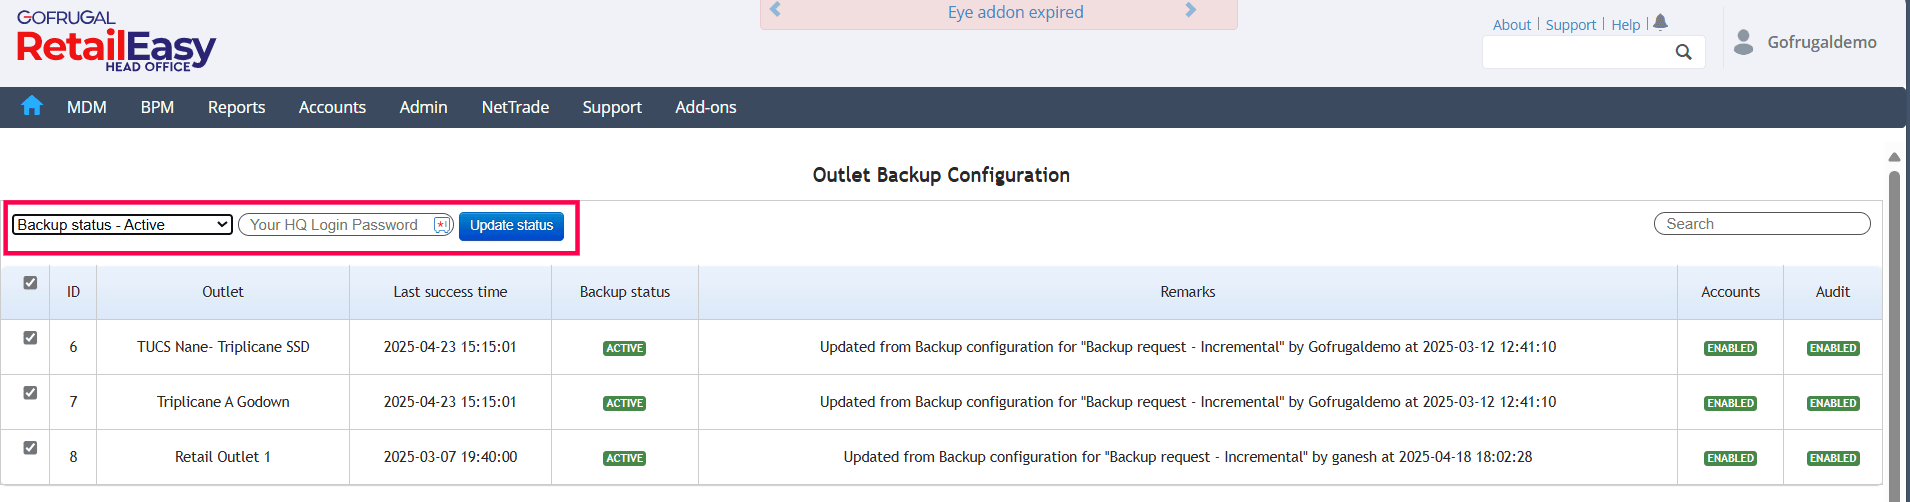Show next announcement with right arrow
1910x502 pixels.
[x=1190, y=11]
